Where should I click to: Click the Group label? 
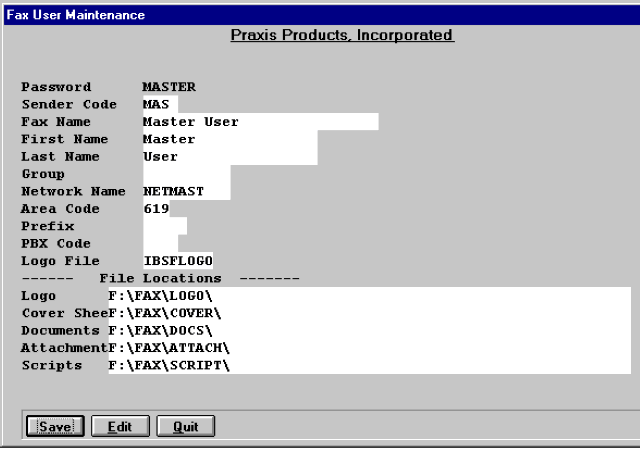pos(43,174)
